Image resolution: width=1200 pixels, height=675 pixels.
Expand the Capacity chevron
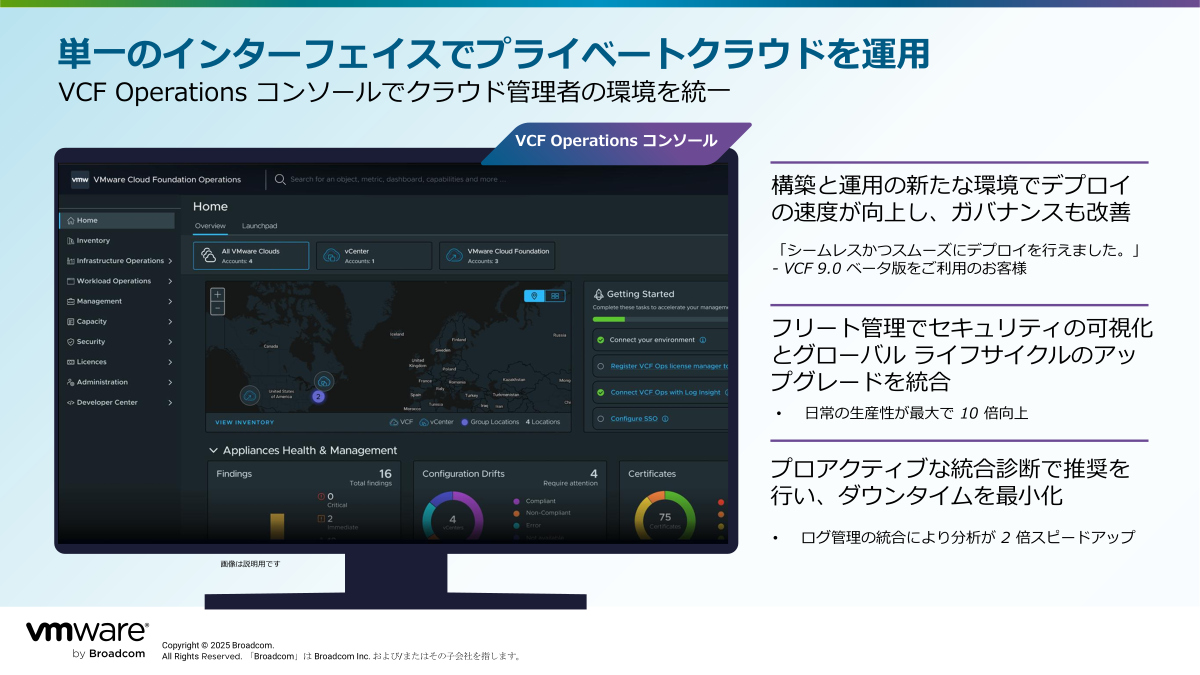[170, 321]
